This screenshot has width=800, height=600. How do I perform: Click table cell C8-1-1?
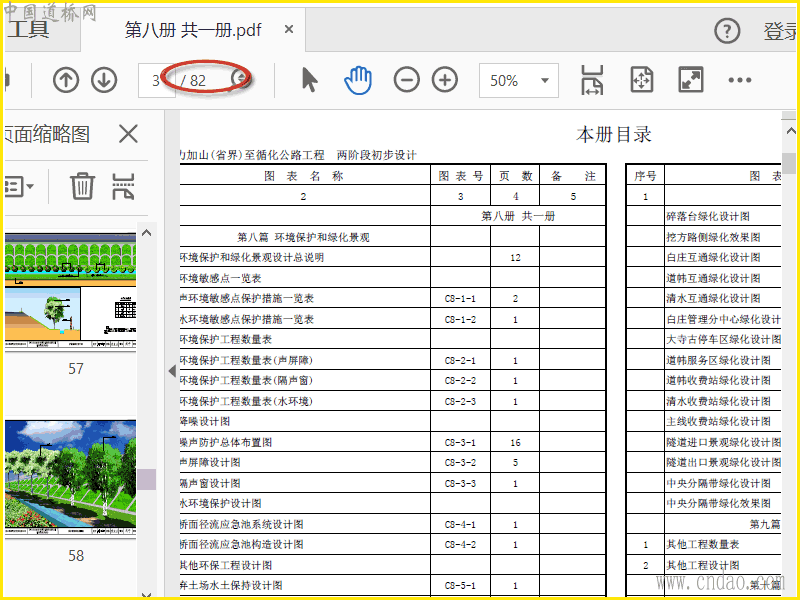coord(460,298)
